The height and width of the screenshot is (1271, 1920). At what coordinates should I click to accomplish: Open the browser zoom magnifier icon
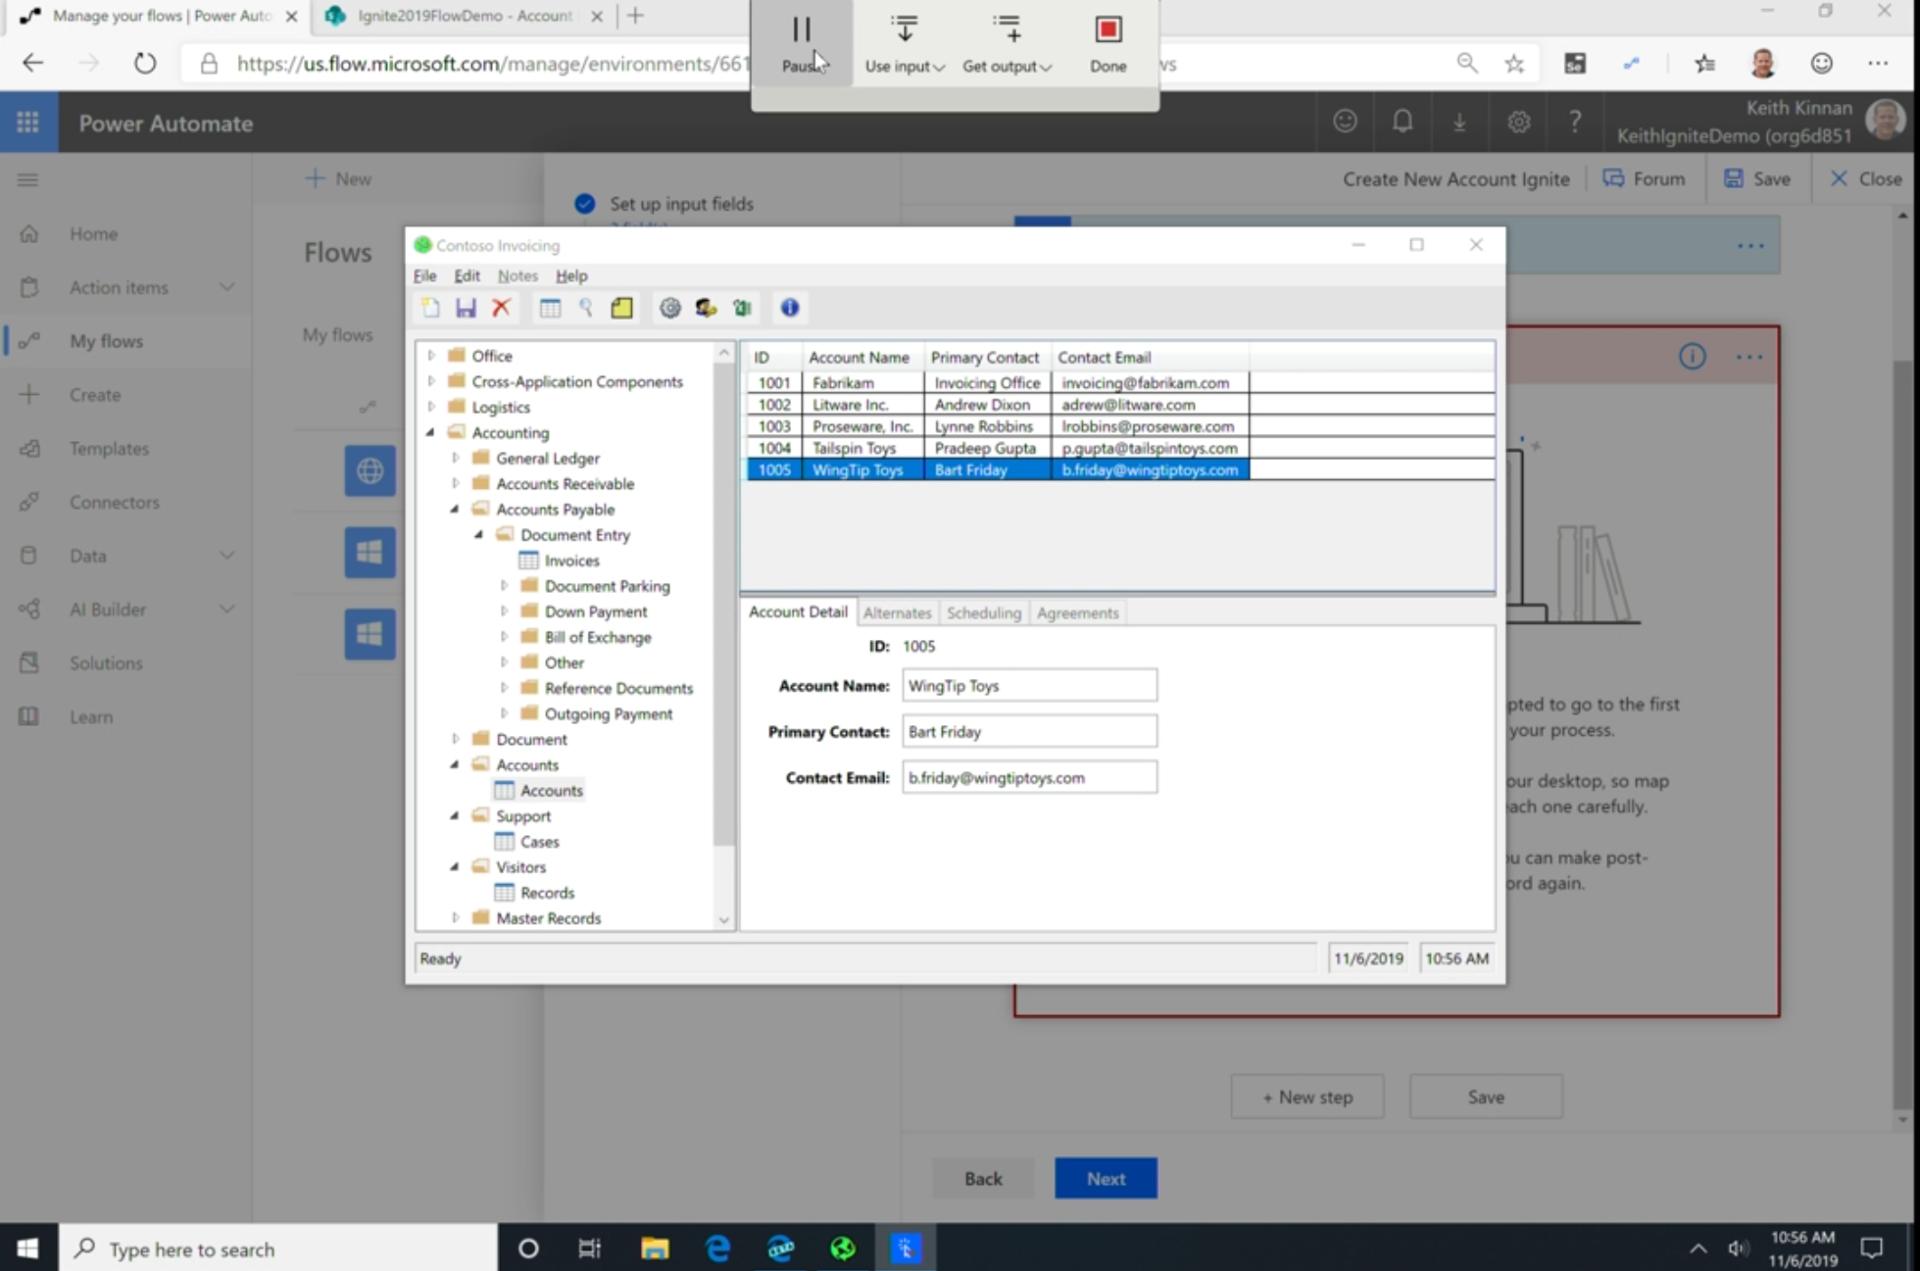(1467, 63)
